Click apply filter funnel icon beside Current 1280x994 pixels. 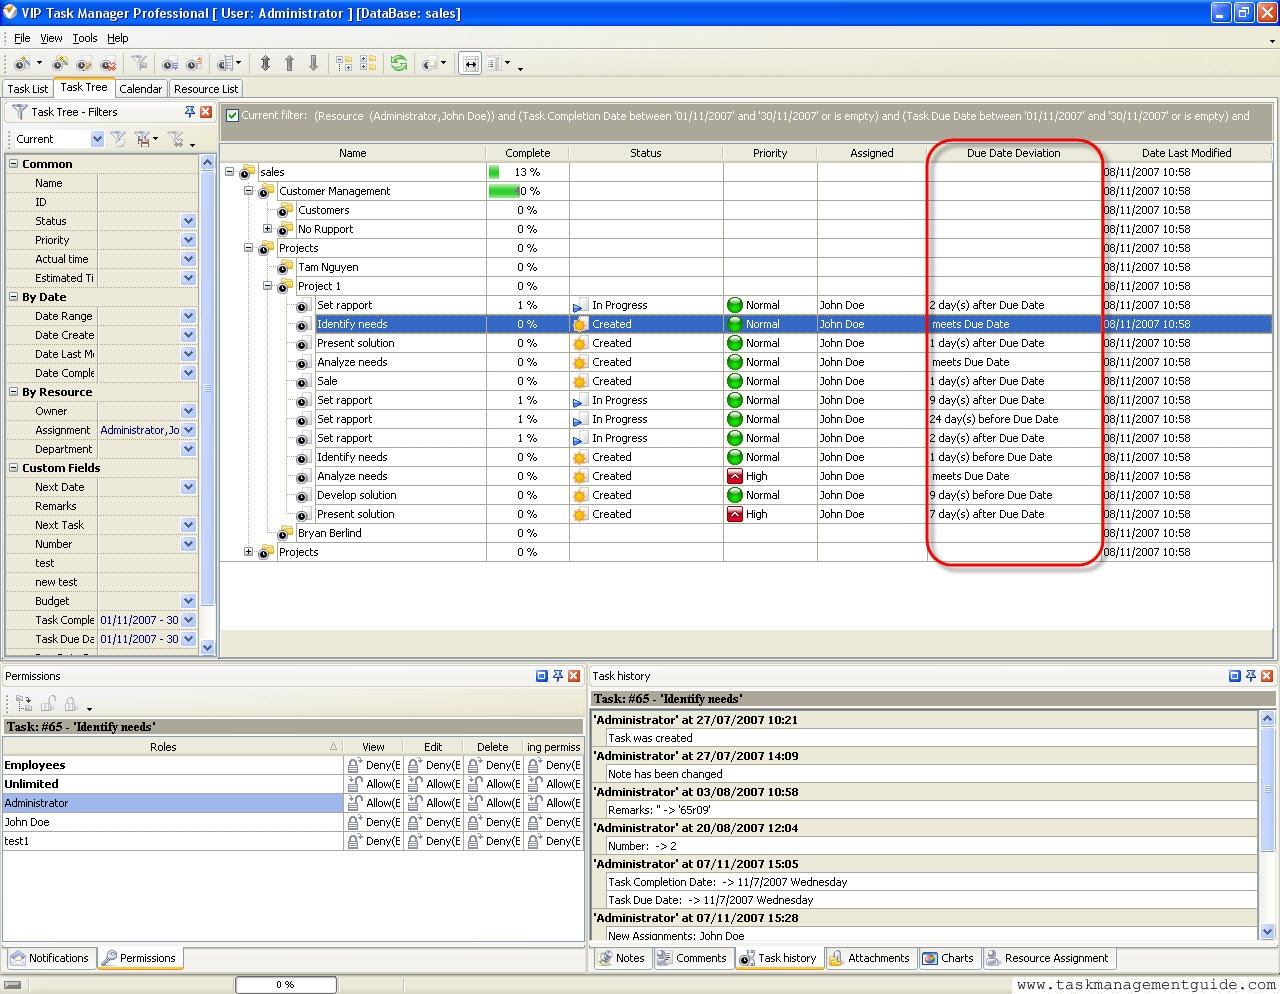[118, 139]
